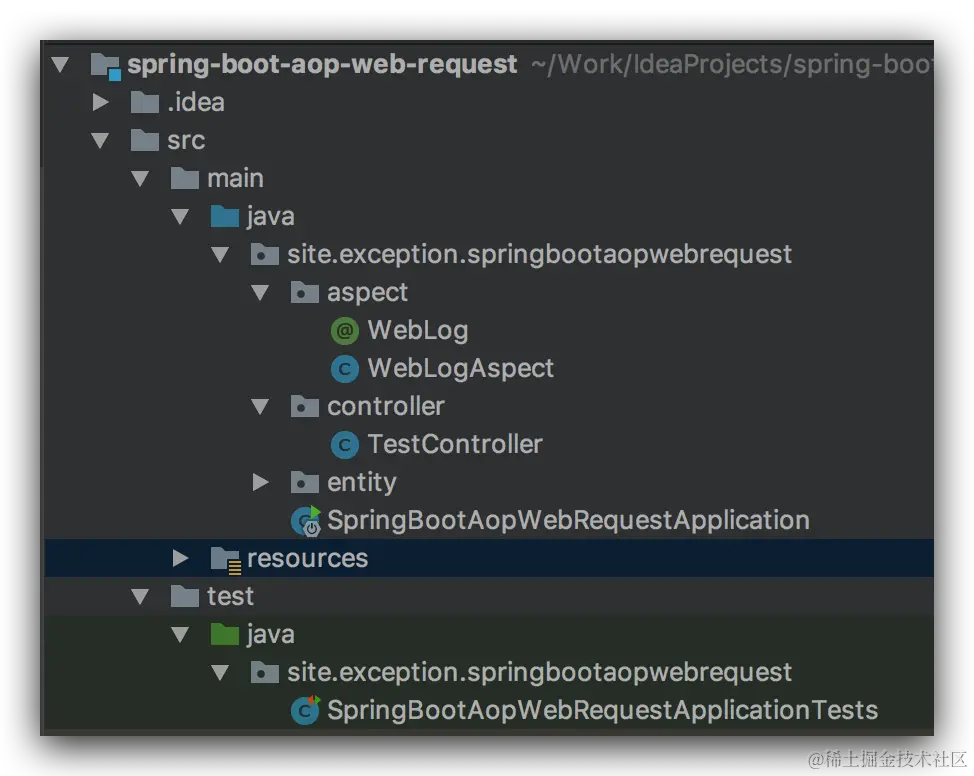Collapse the spring-boot-aop-web-request project root

(60, 65)
